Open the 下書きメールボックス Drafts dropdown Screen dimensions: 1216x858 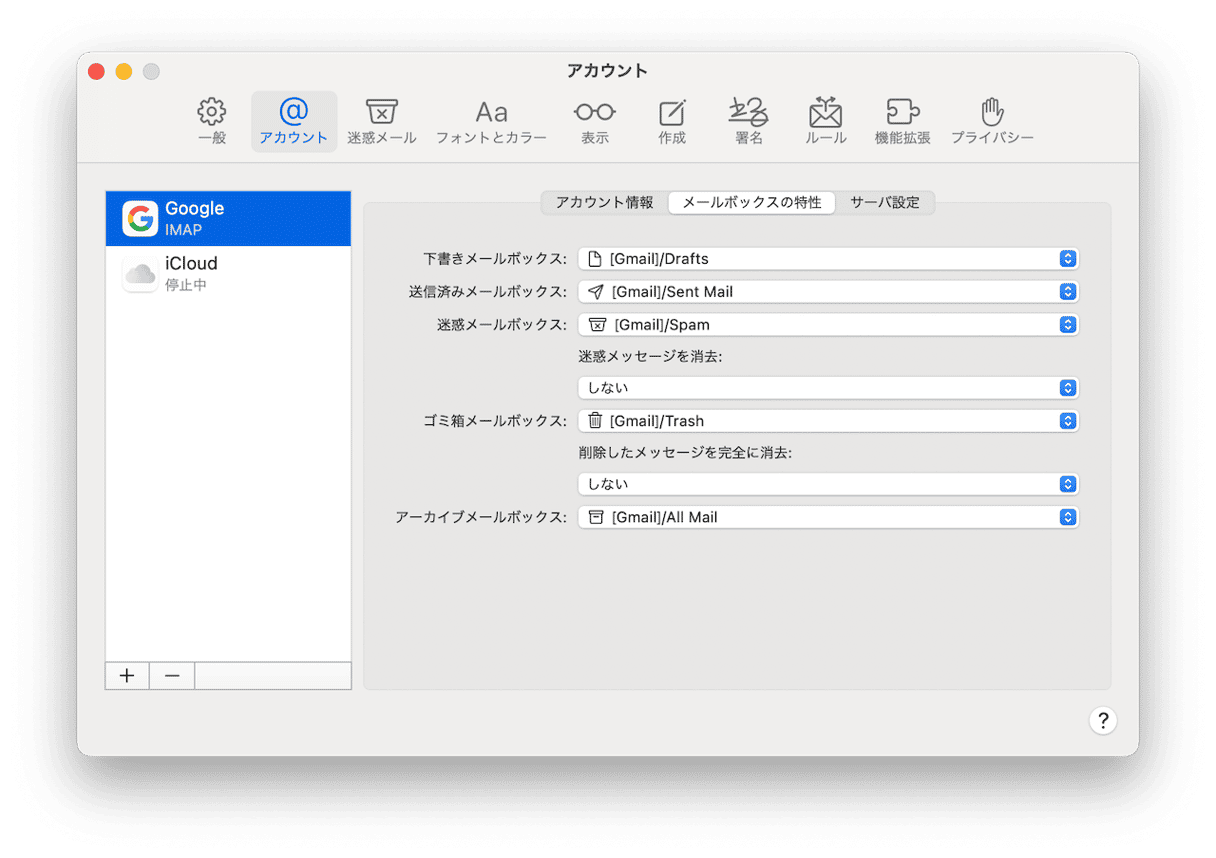[828, 259]
